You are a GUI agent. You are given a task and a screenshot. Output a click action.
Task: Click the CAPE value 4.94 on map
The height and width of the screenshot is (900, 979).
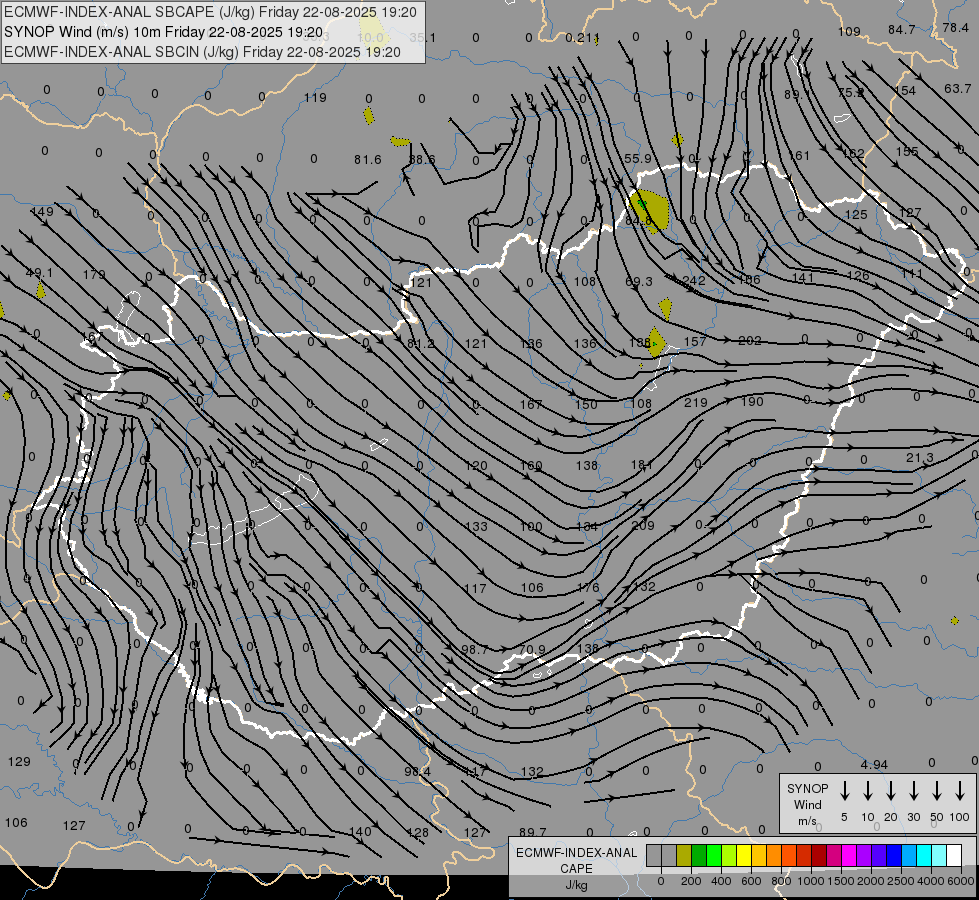click(x=874, y=765)
